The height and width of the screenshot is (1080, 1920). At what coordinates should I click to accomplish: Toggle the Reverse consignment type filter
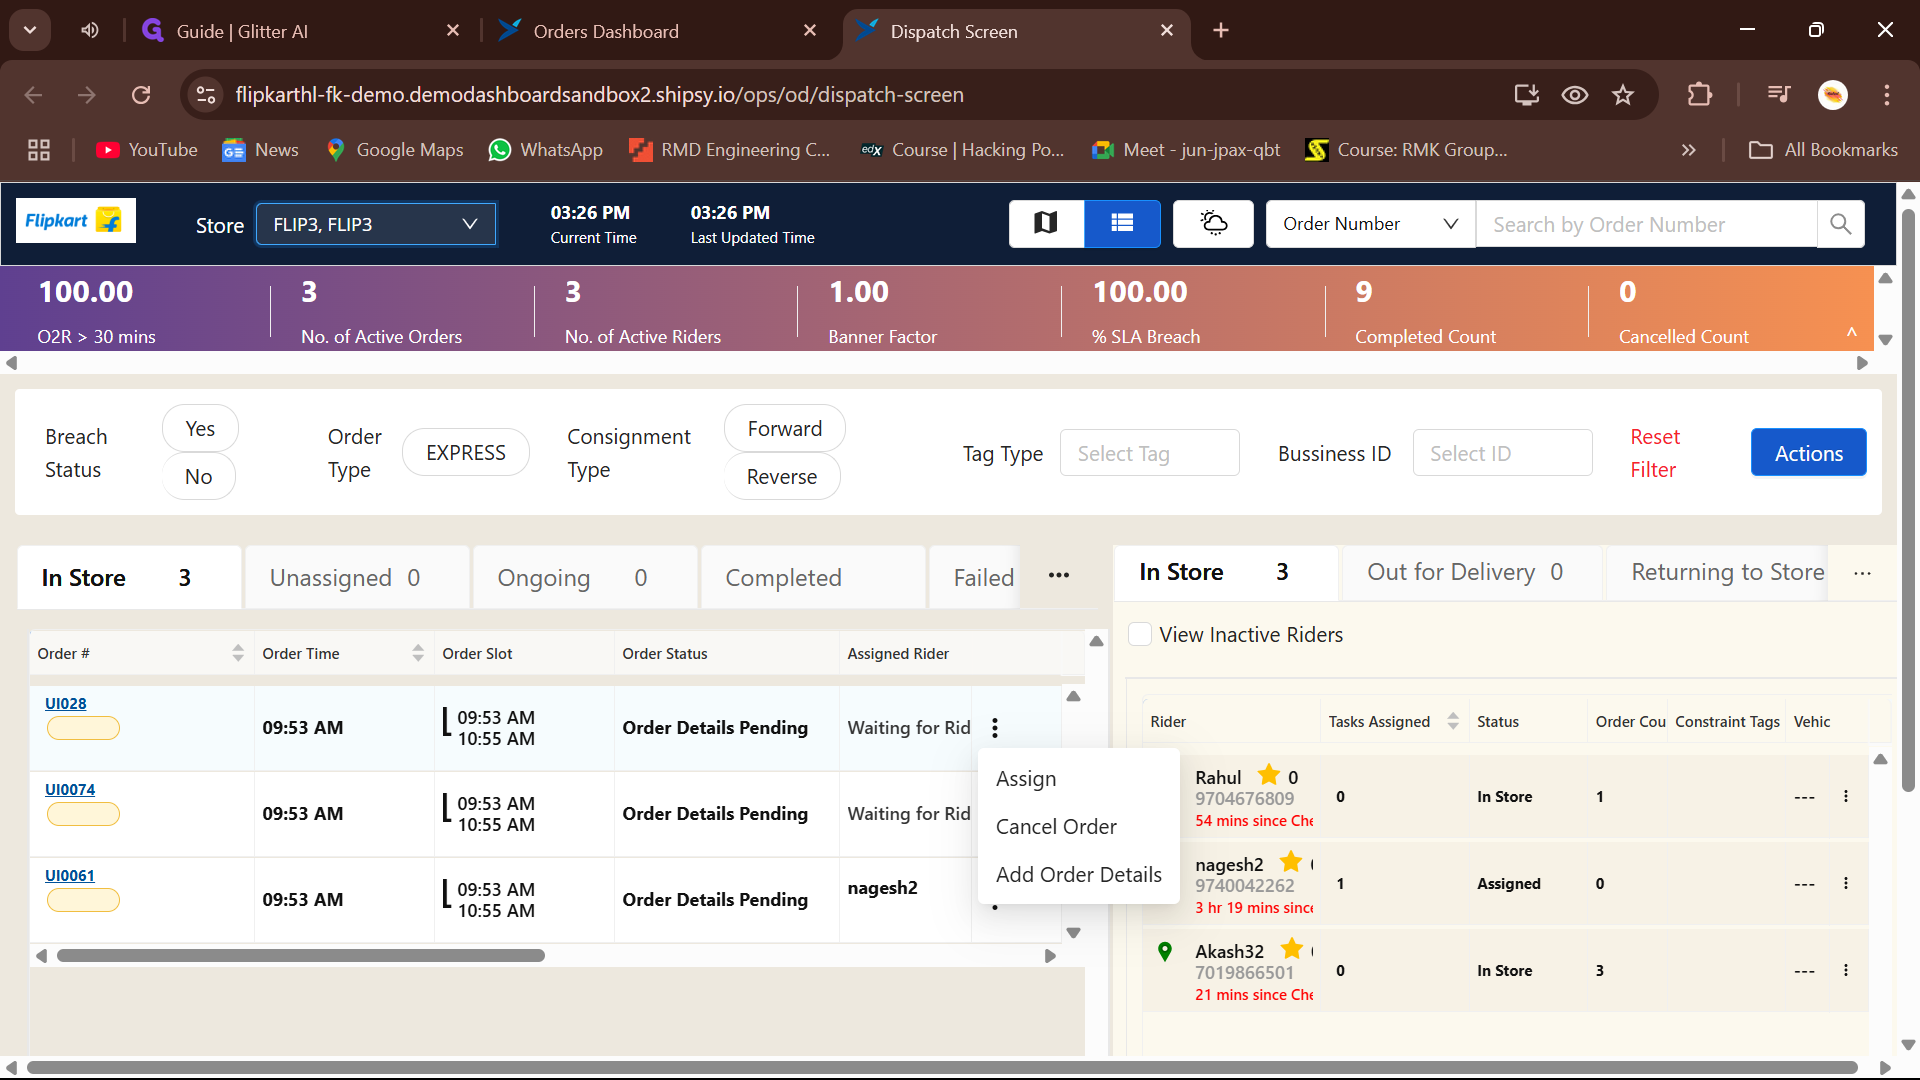tap(781, 477)
